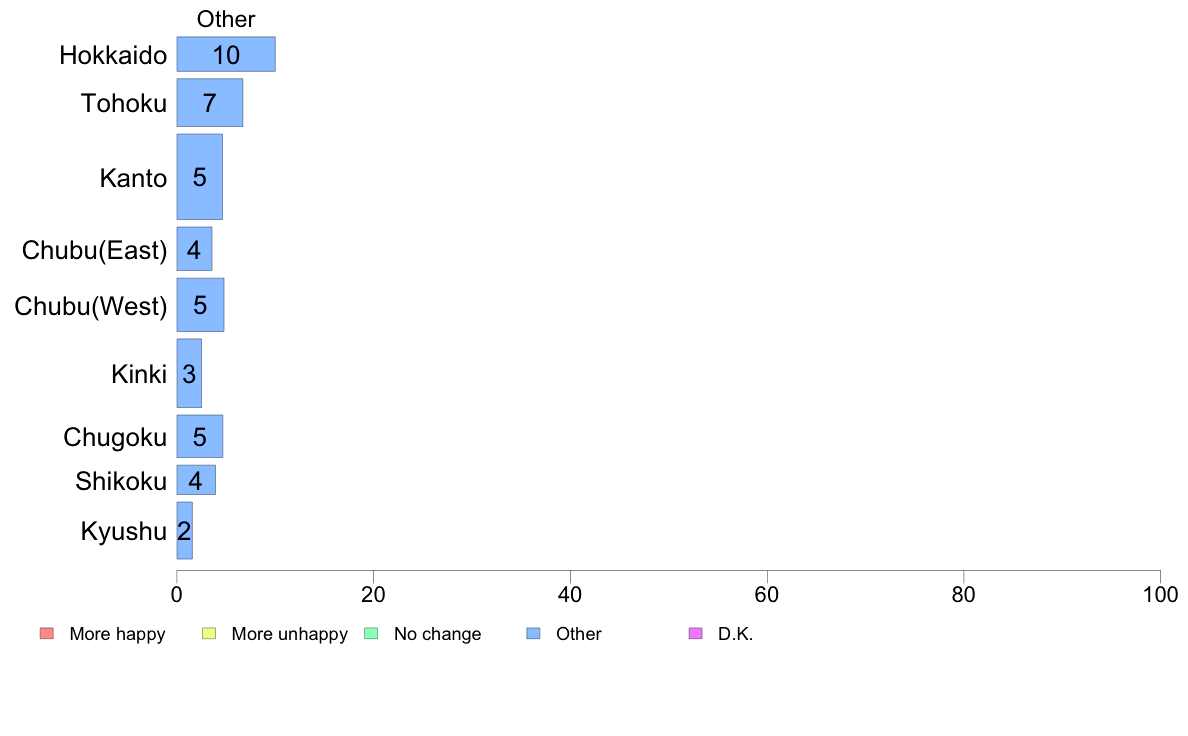The image size is (1188, 736).
Task: Select the Kinki bar showing 3
Action: [189, 373]
